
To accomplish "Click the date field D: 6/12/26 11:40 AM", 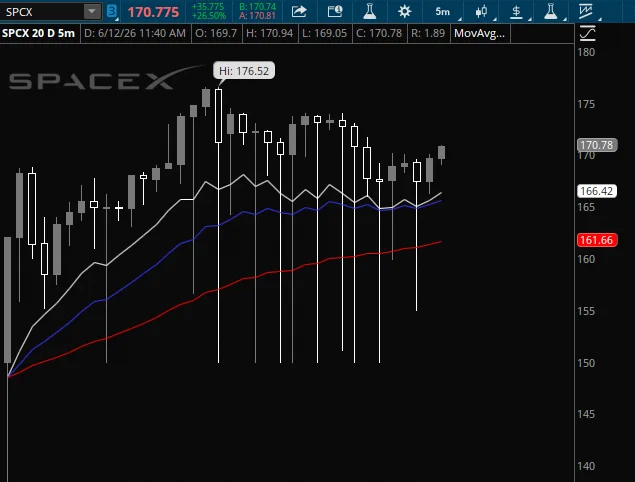I will [134, 33].
